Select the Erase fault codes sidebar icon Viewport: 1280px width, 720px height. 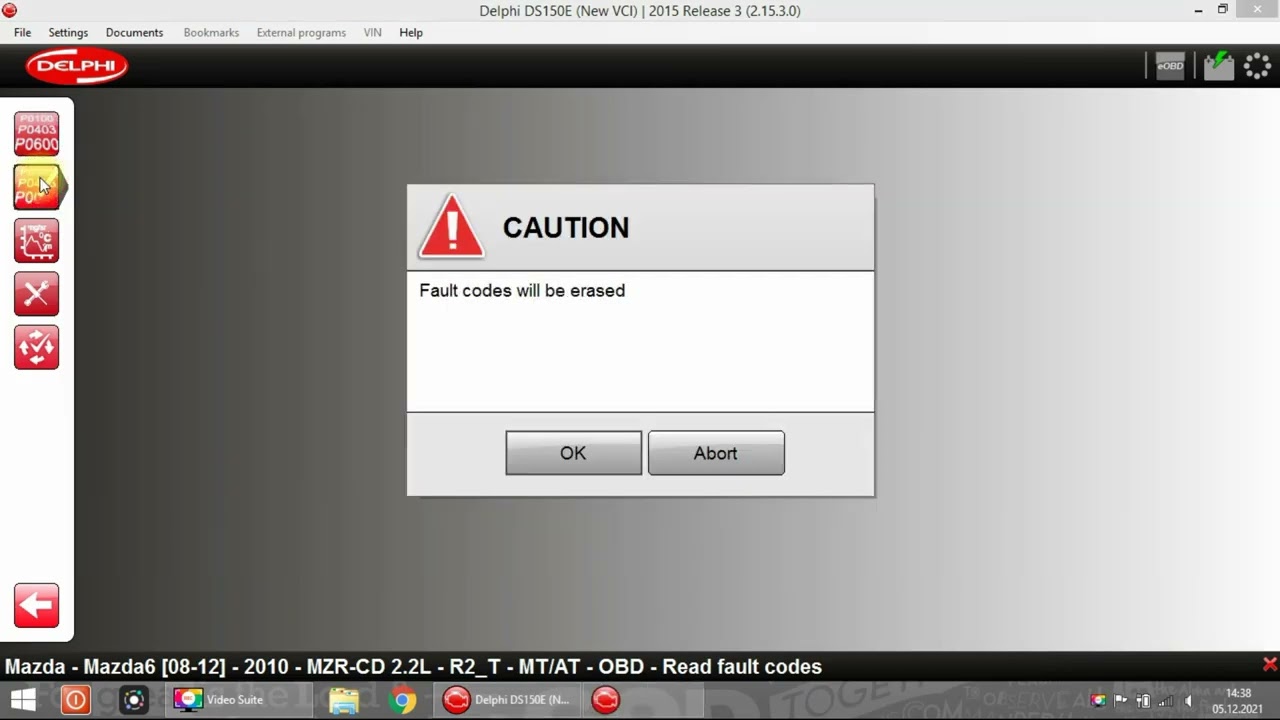click(x=37, y=187)
